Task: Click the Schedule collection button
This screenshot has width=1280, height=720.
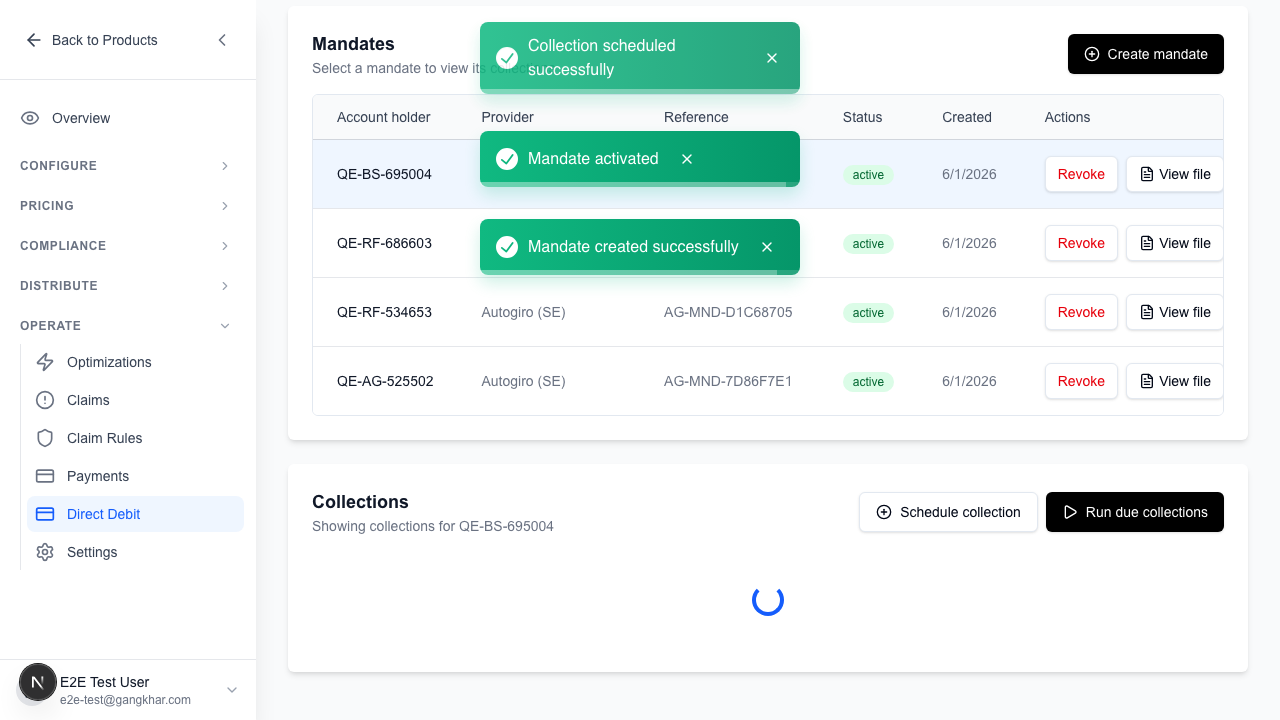Action: pyautogui.click(x=948, y=512)
